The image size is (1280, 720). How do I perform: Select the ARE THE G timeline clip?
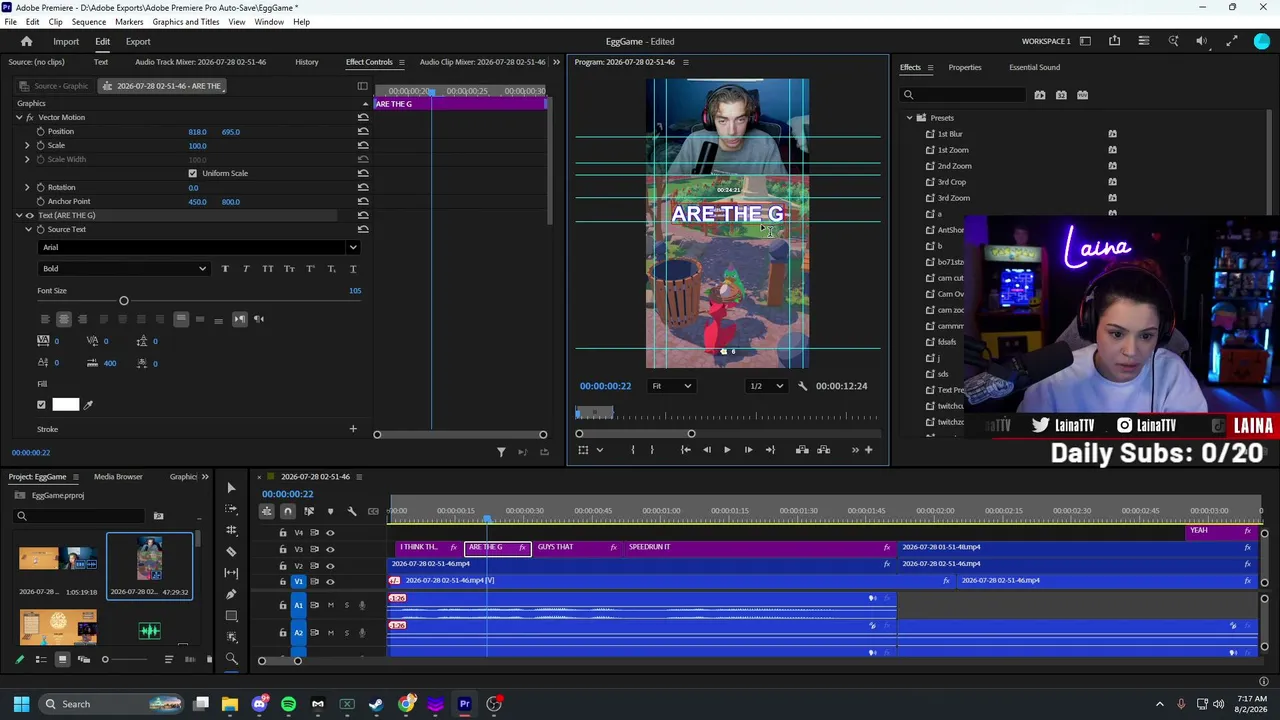coord(497,548)
